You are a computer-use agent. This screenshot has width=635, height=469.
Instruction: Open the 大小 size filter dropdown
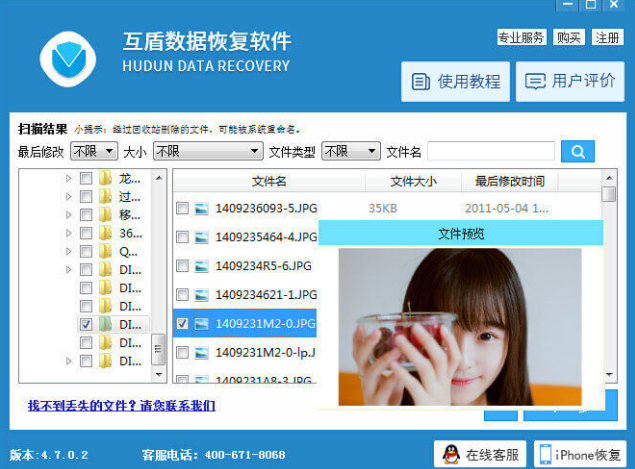pos(207,151)
